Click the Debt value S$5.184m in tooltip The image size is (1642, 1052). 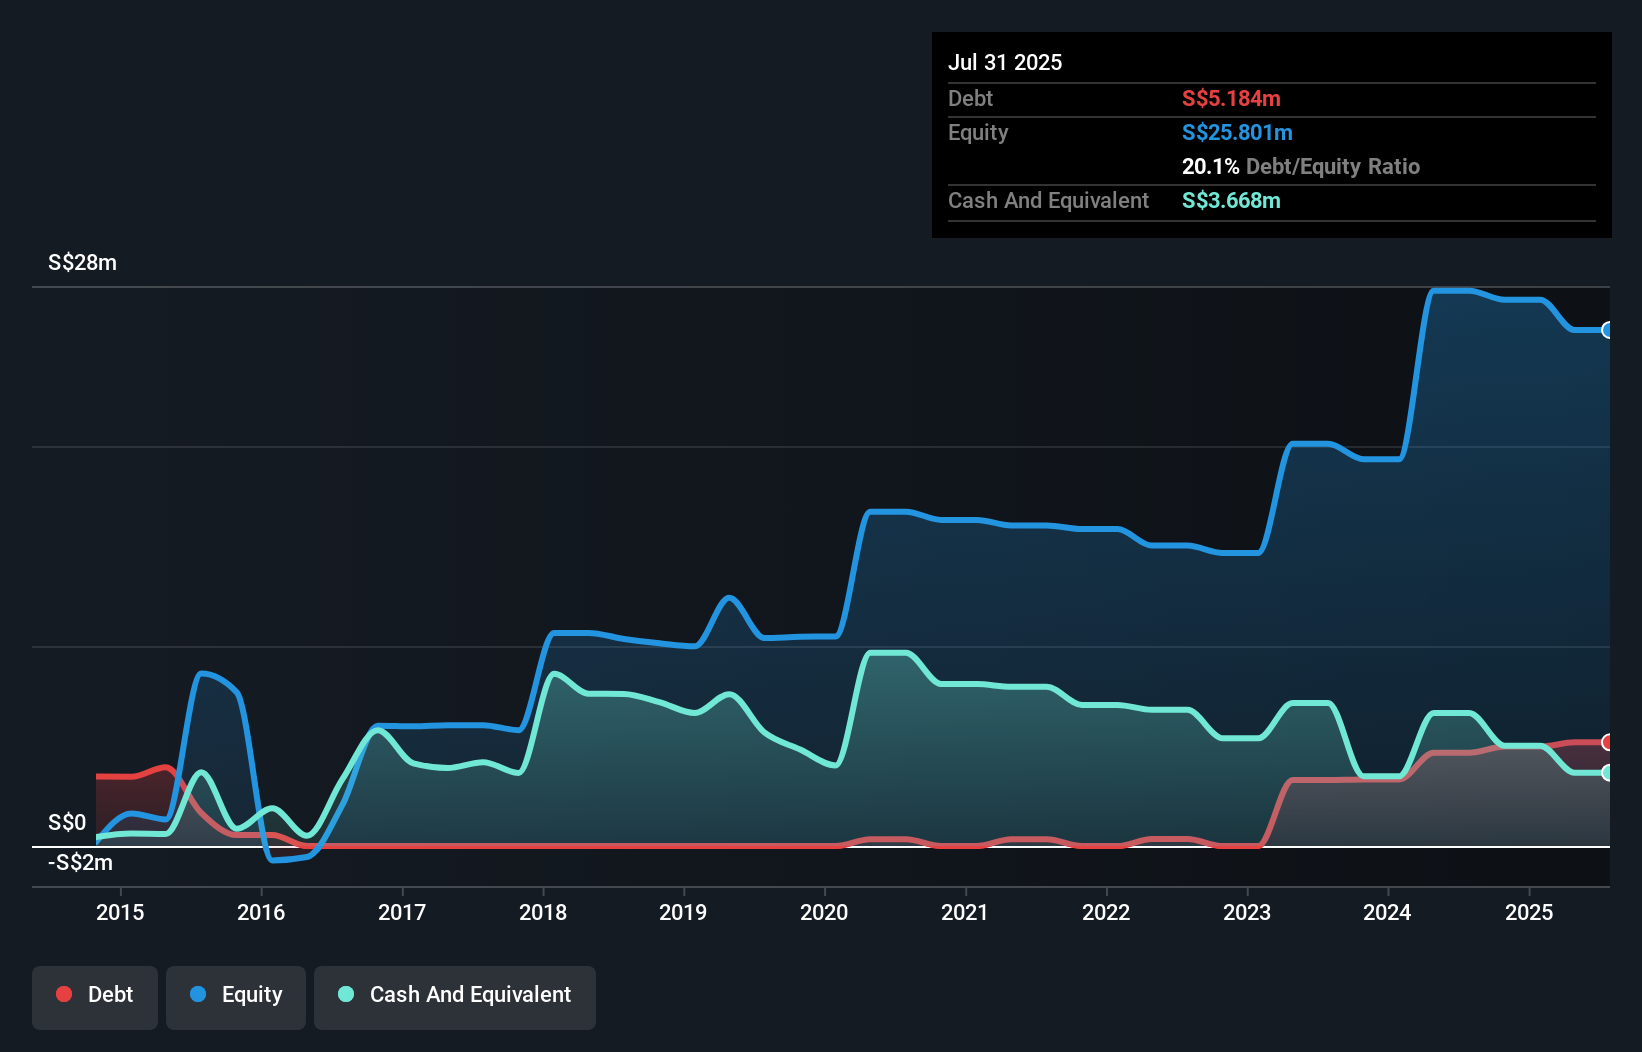click(1231, 98)
